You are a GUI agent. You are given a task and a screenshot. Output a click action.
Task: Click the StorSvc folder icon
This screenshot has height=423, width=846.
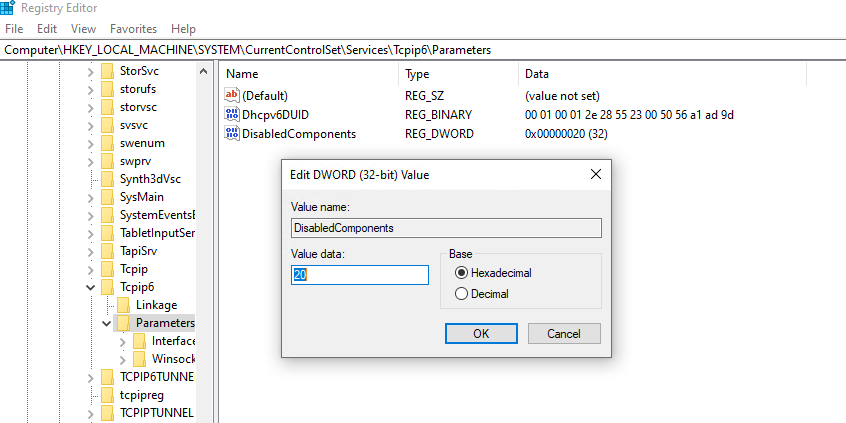pyautogui.click(x=108, y=71)
